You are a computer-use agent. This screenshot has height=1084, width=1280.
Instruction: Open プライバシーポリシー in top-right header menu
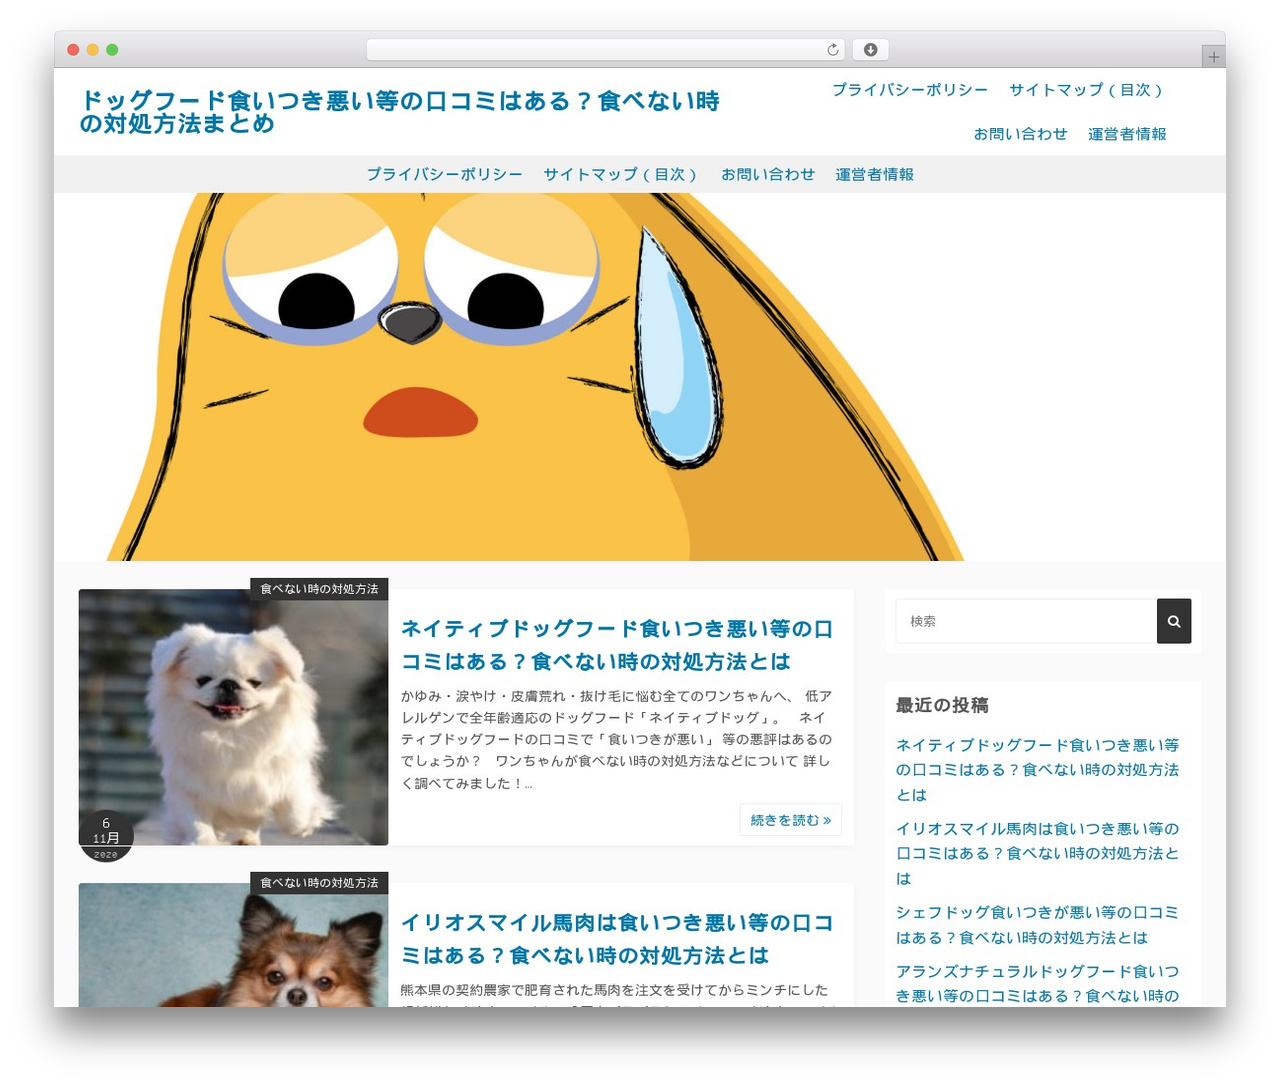(910, 90)
